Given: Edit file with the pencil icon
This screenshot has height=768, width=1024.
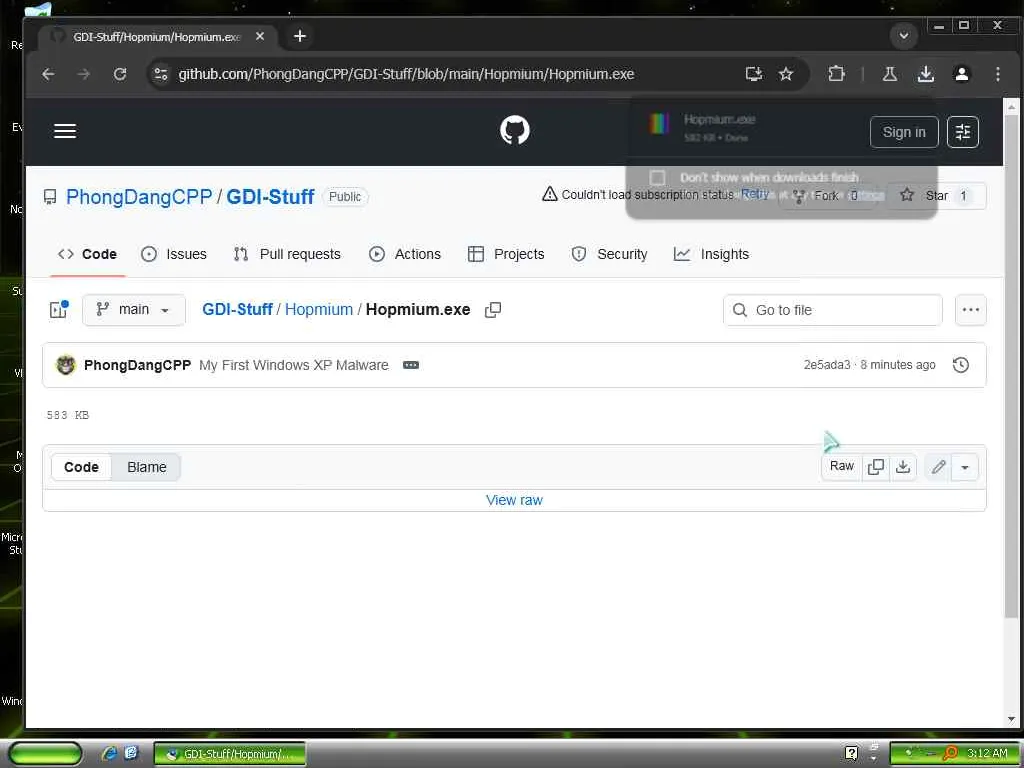Looking at the screenshot, I should (x=938, y=466).
